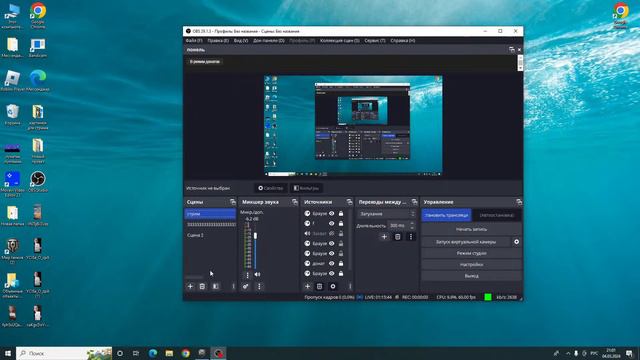Float the Управление dock panel
Image resolution: width=640 pixels, height=360 pixels.
pos(519,202)
